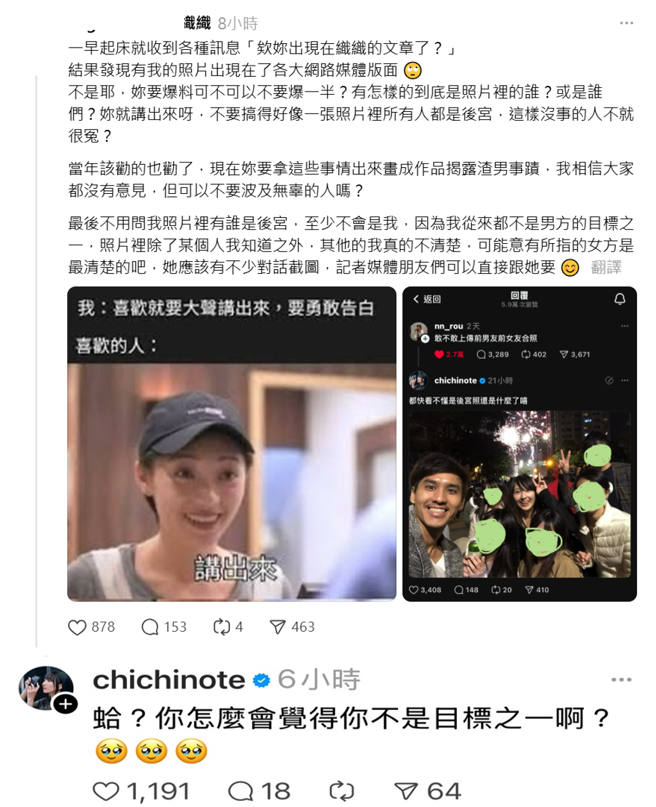Like the top post with 878 likes
Viewport: 656px width, 807px height.
[x=77, y=627]
